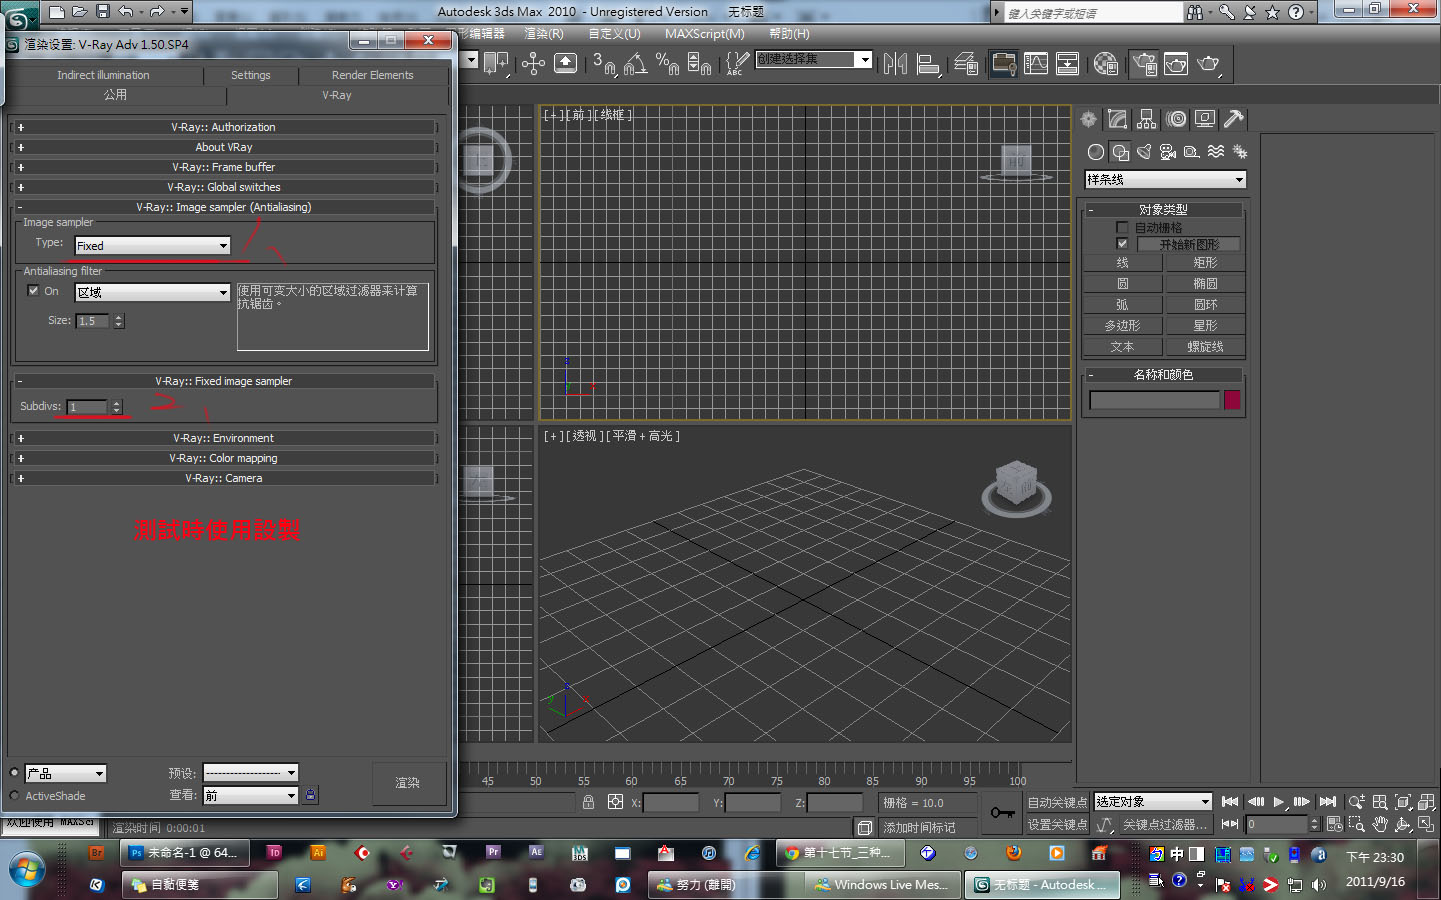
Task: Toggle the selection lock icon
Action: (588, 802)
